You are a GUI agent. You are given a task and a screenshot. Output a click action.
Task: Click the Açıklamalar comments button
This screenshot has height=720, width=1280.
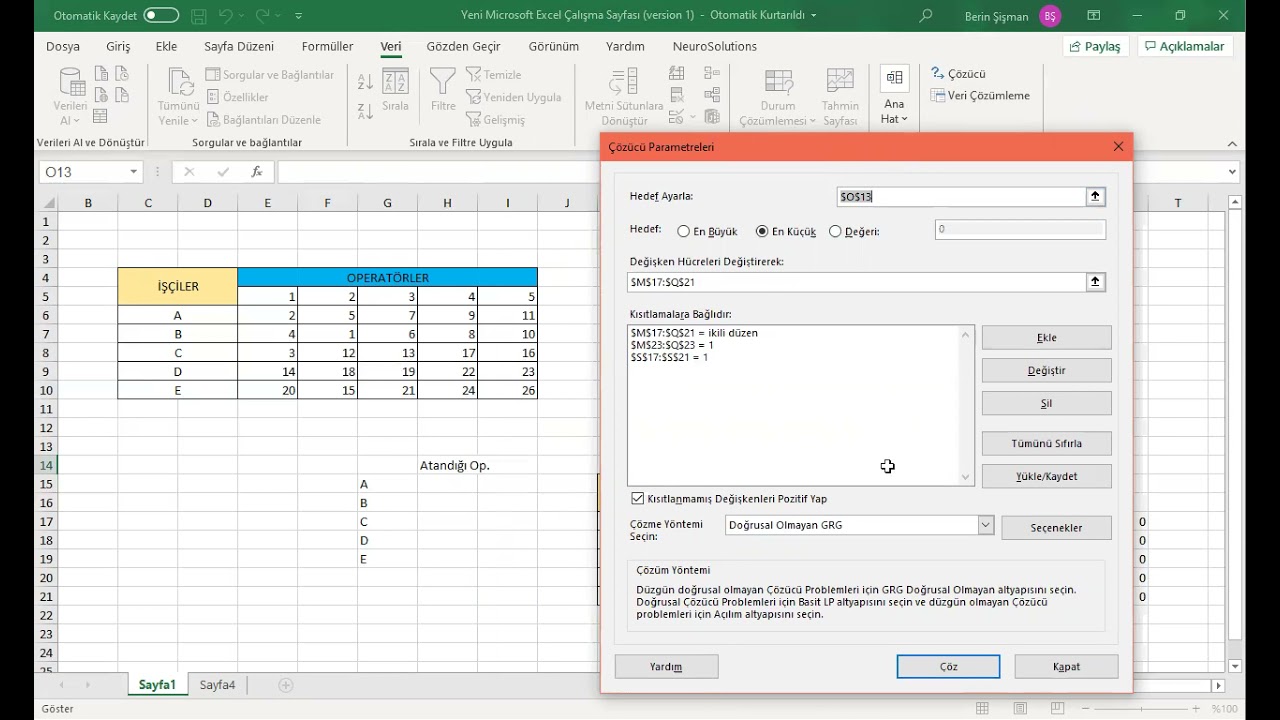[x=1185, y=46]
